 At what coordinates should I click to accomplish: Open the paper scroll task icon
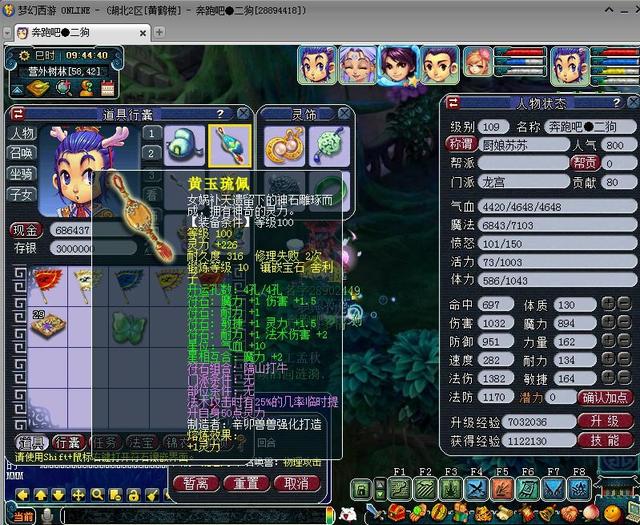[x=504, y=513]
